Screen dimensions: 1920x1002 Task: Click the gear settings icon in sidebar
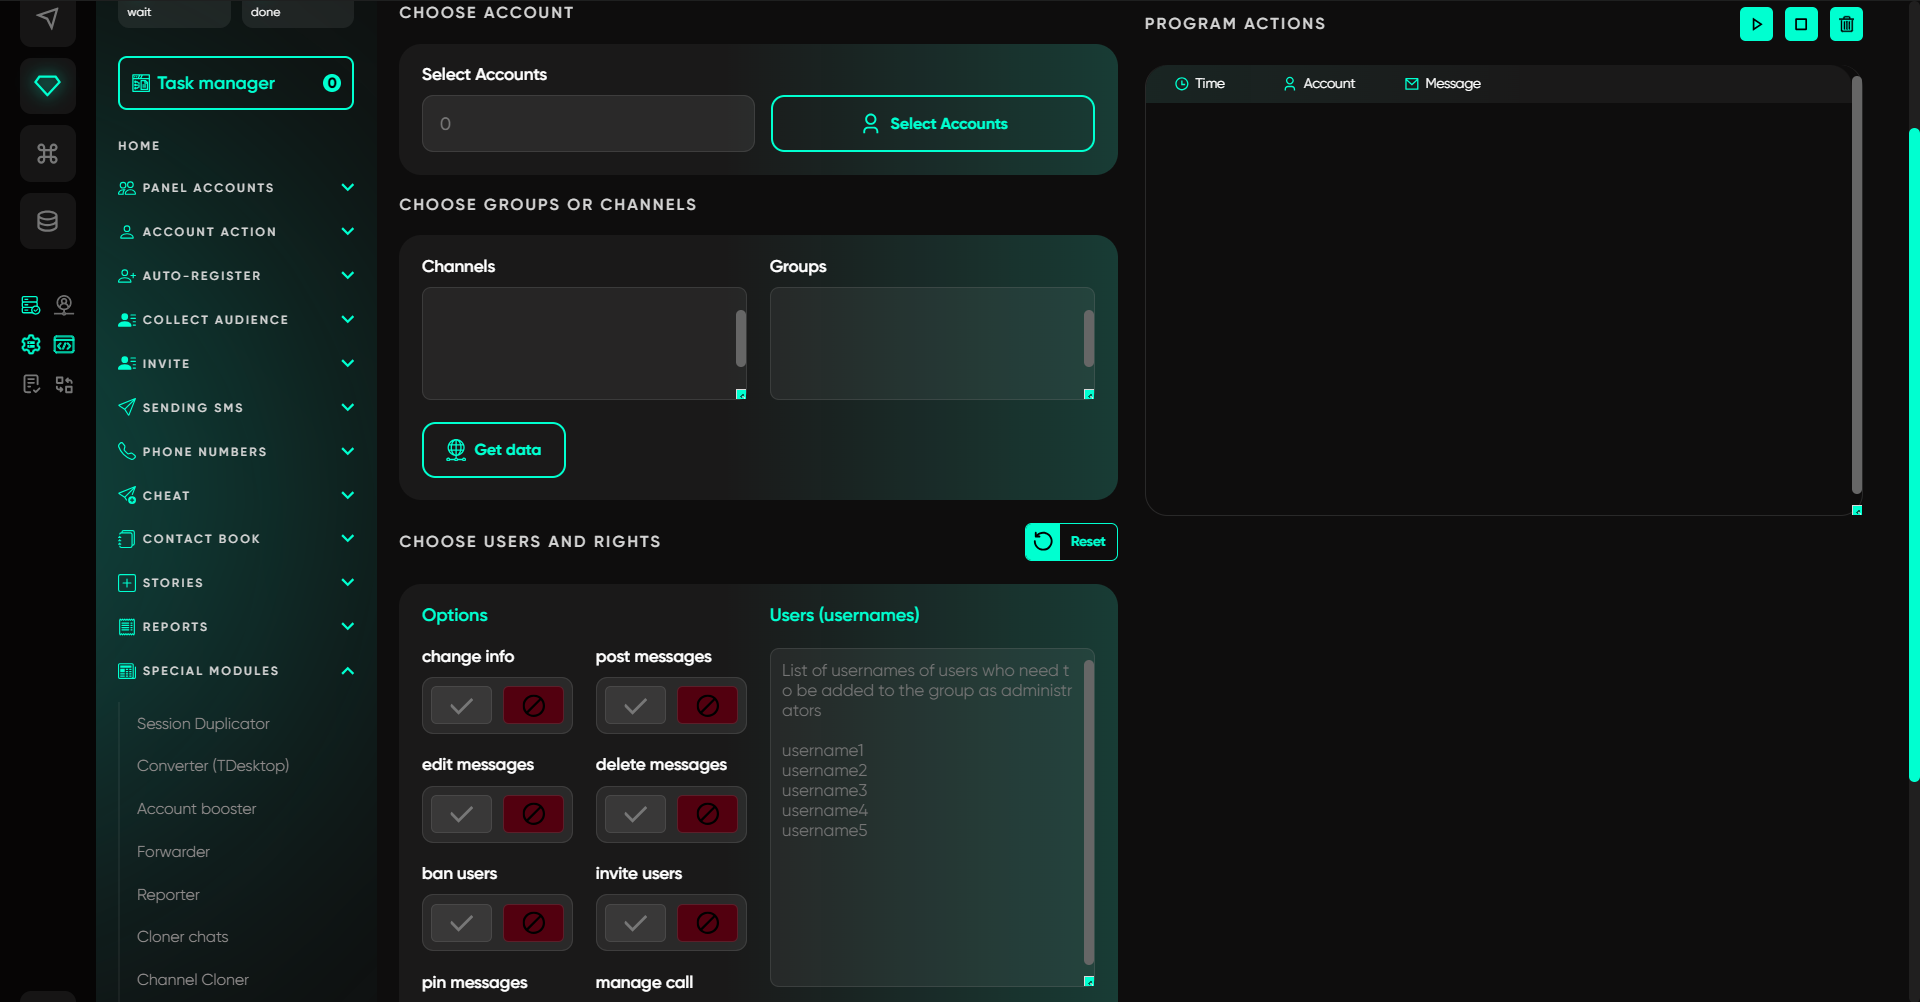tap(31, 345)
